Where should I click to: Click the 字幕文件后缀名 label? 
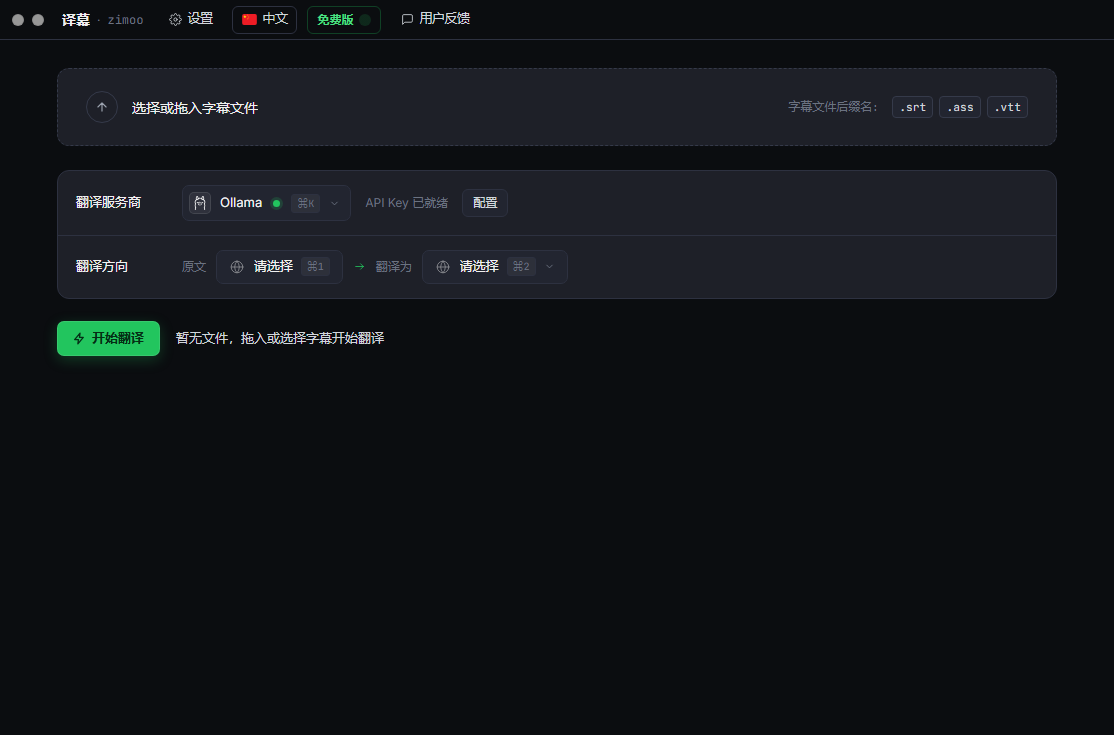(x=833, y=107)
